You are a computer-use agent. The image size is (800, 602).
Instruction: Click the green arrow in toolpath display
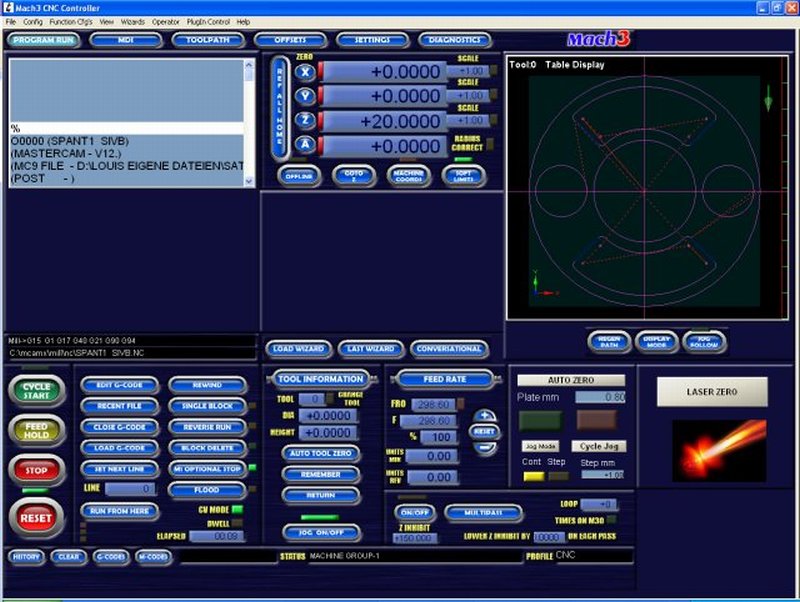click(x=768, y=98)
